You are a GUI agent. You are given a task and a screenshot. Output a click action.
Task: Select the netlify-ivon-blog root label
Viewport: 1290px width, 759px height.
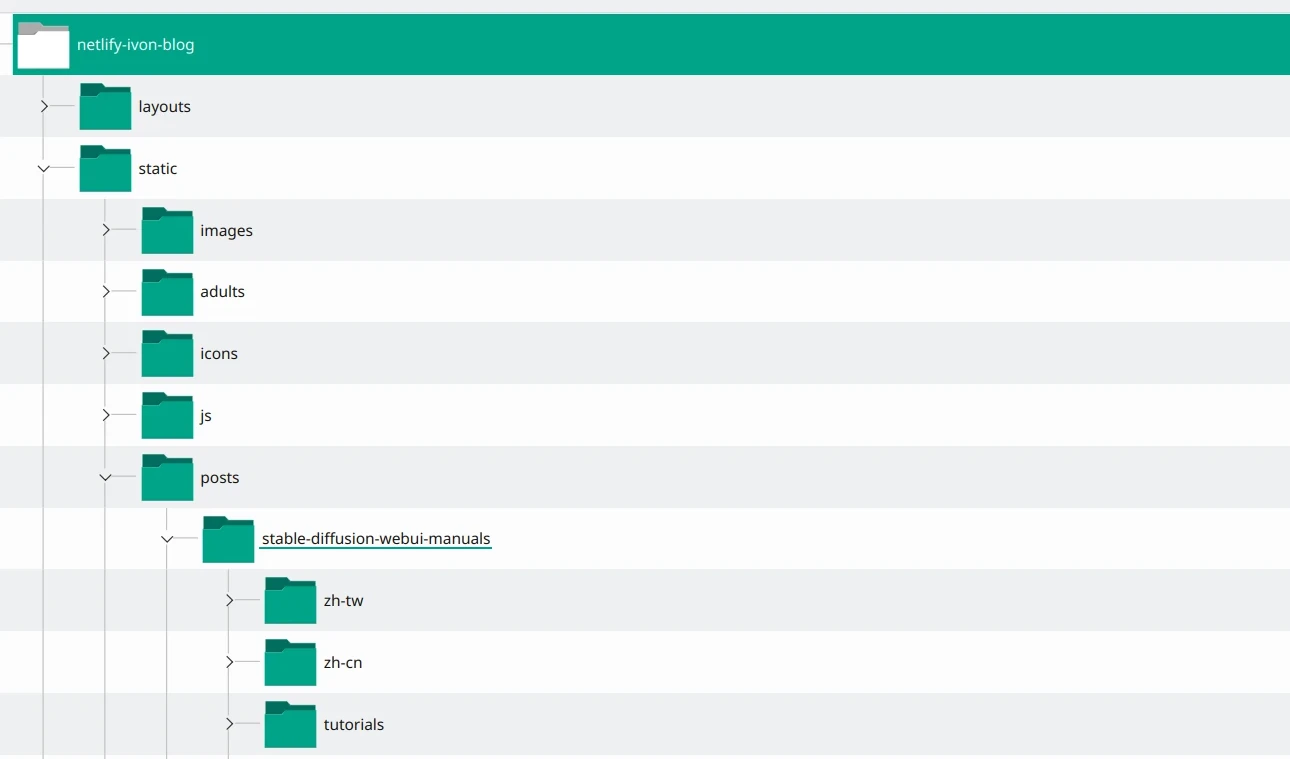click(136, 45)
